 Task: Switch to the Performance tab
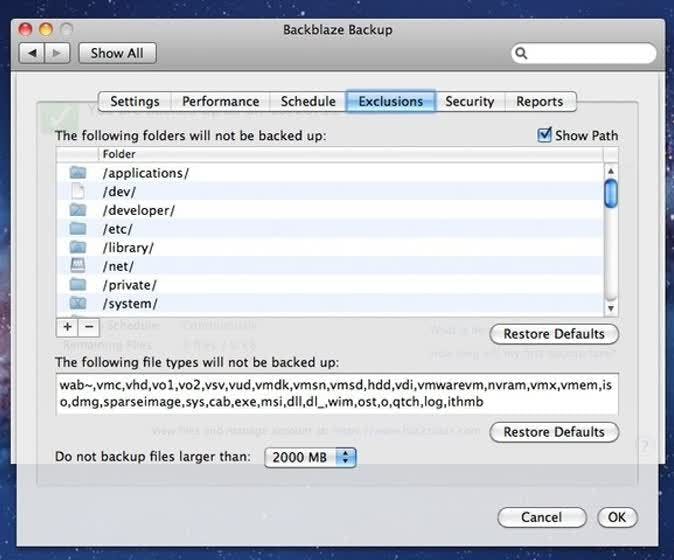click(221, 101)
